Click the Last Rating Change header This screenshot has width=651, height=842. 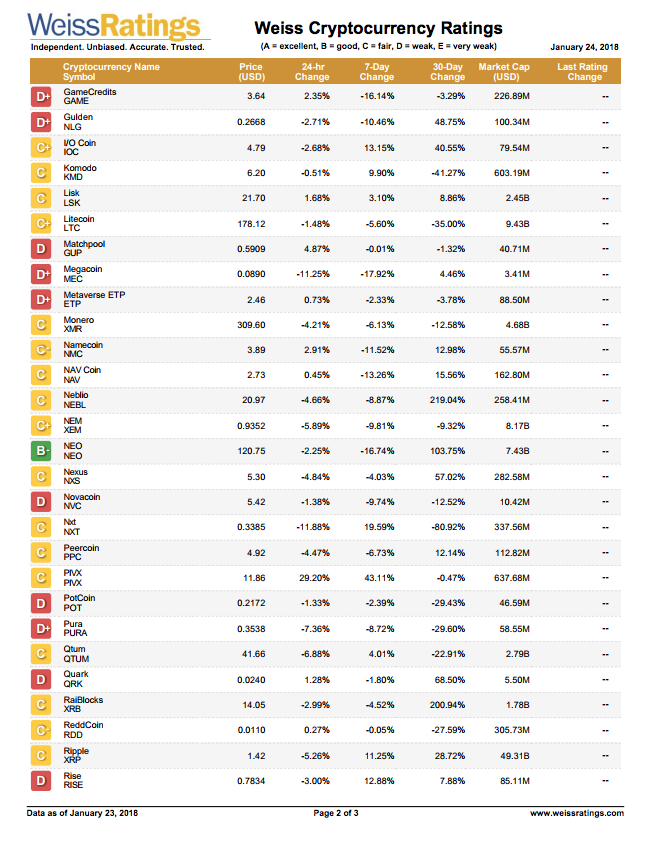[582, 72]
